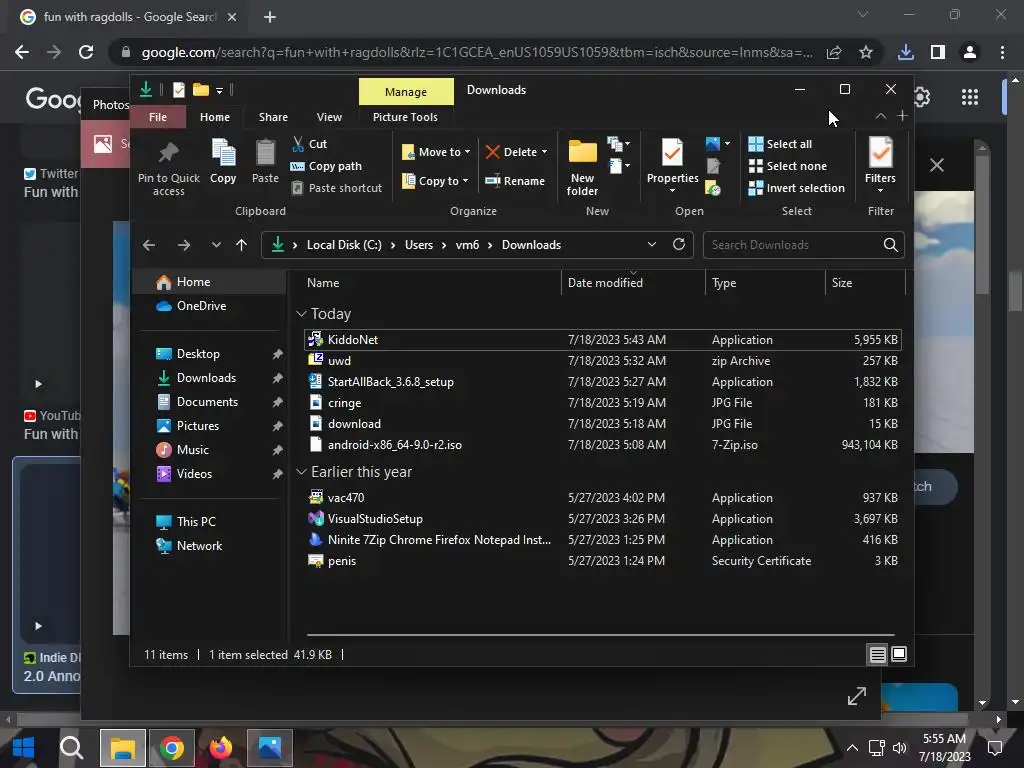Click Copy path in Clipboard group

[326, 166]
